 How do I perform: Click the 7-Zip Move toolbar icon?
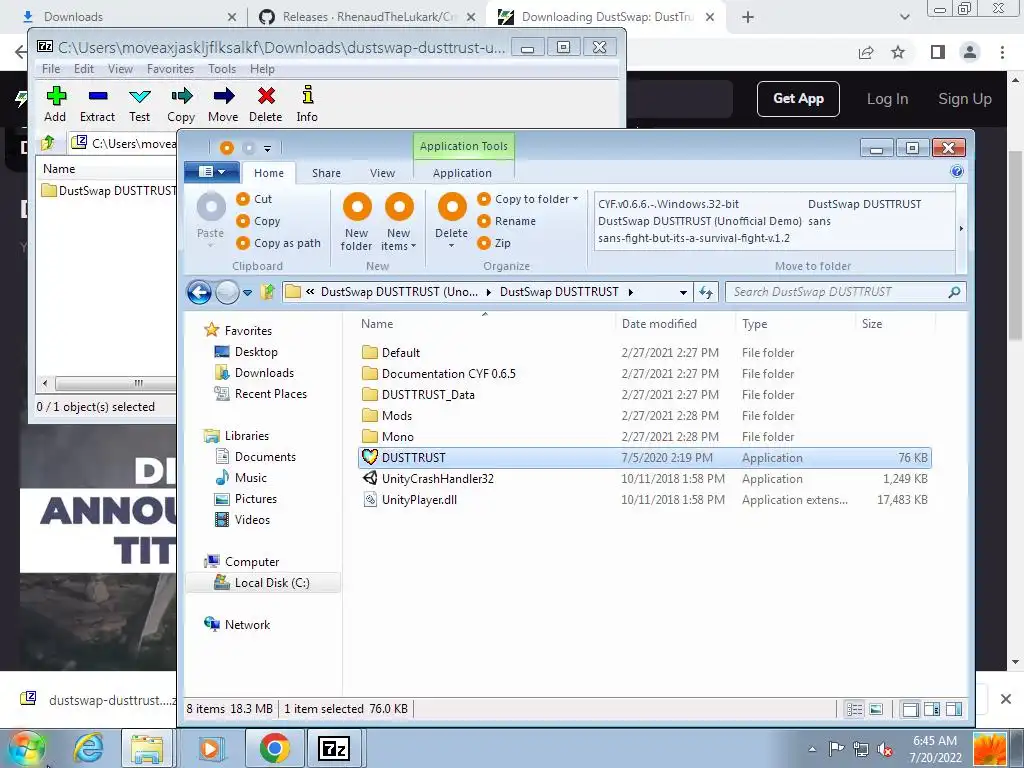coord(223,96)
